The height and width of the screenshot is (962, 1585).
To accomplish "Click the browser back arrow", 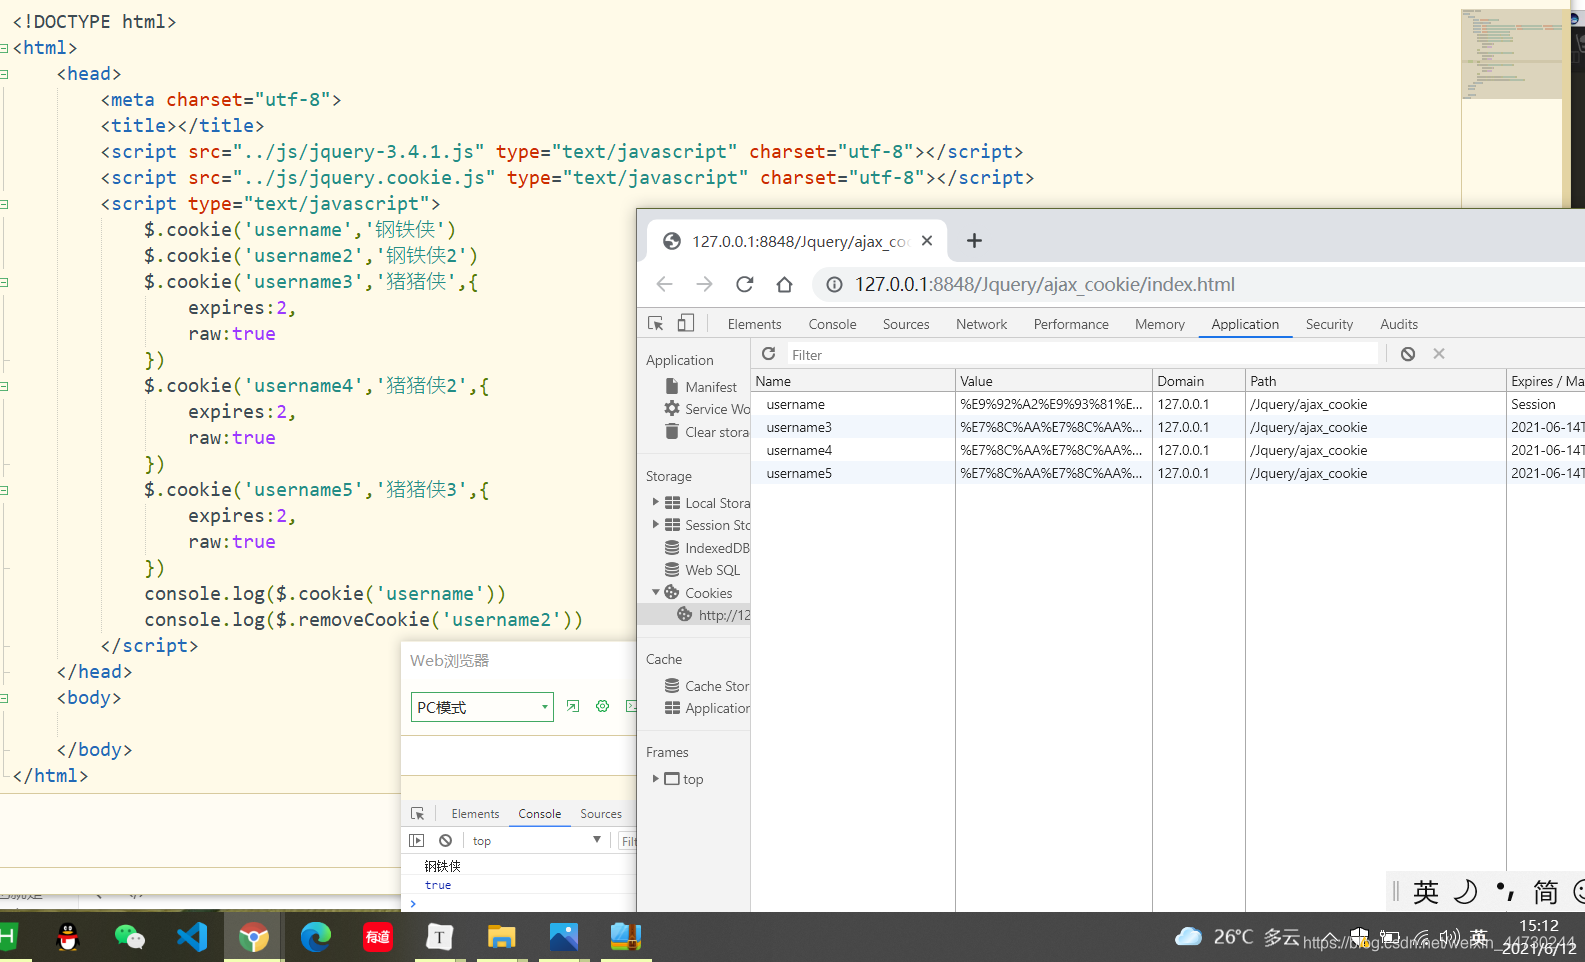I will [x=664, y=284].
